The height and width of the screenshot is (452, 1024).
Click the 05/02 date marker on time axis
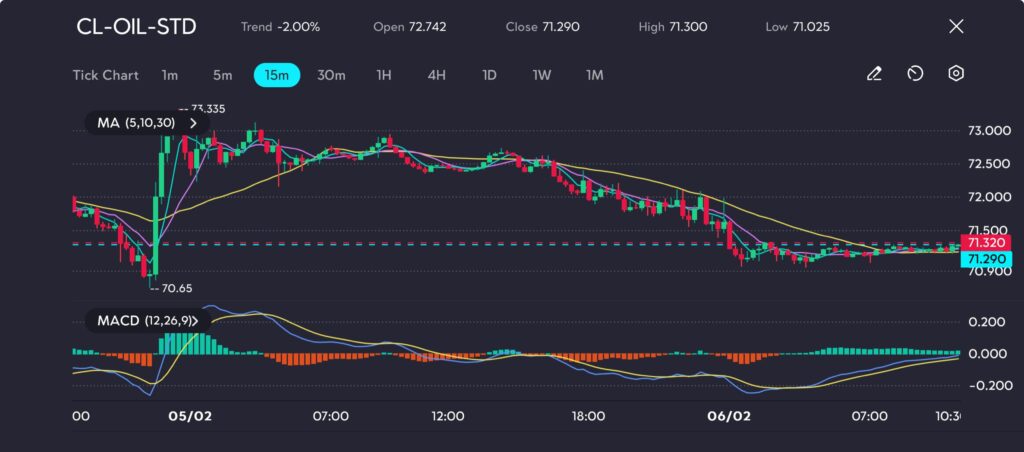(x=189, y=416)
